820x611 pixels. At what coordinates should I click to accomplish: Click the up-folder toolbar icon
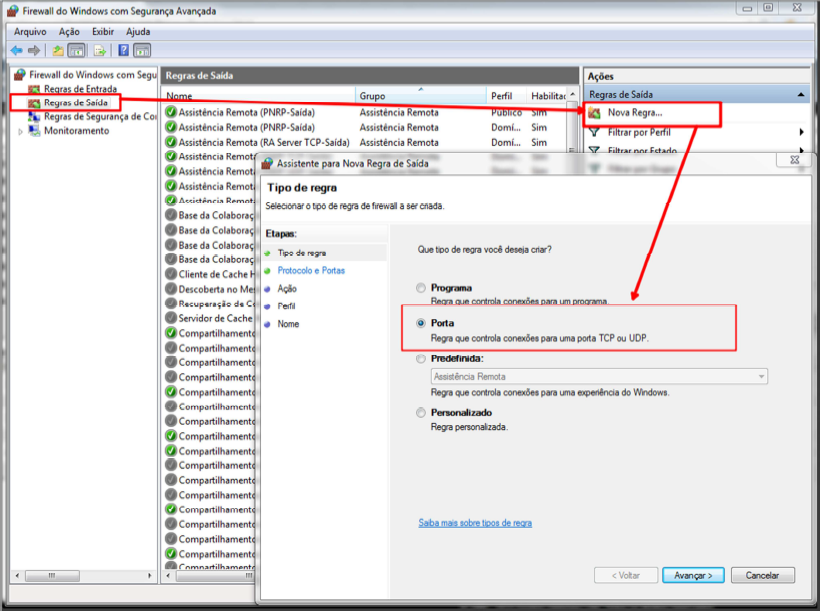58,50
